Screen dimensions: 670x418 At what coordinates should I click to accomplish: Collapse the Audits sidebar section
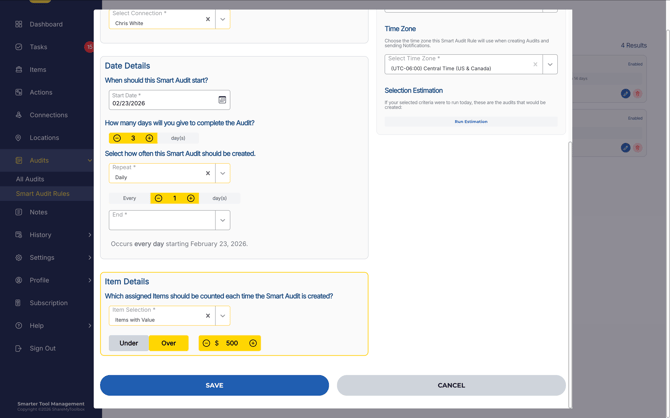[x=90, y=160]
